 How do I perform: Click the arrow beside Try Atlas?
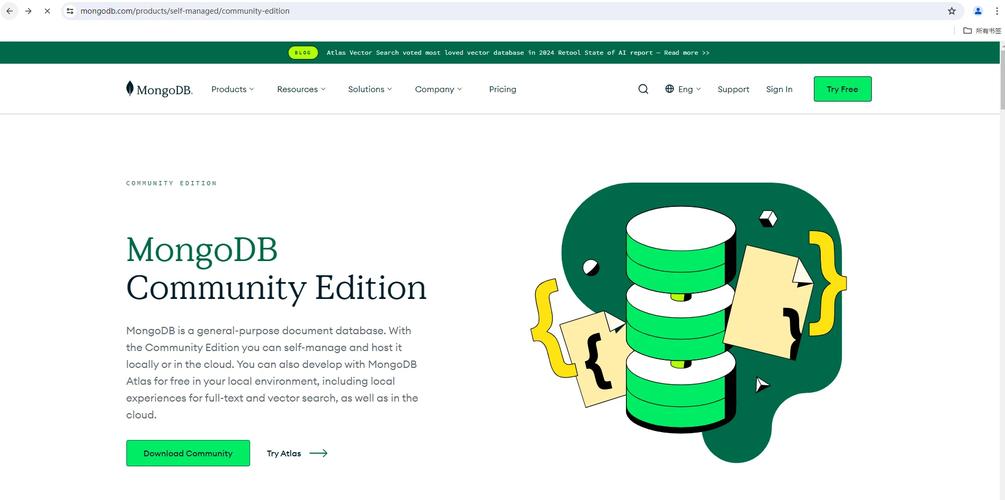319,453
